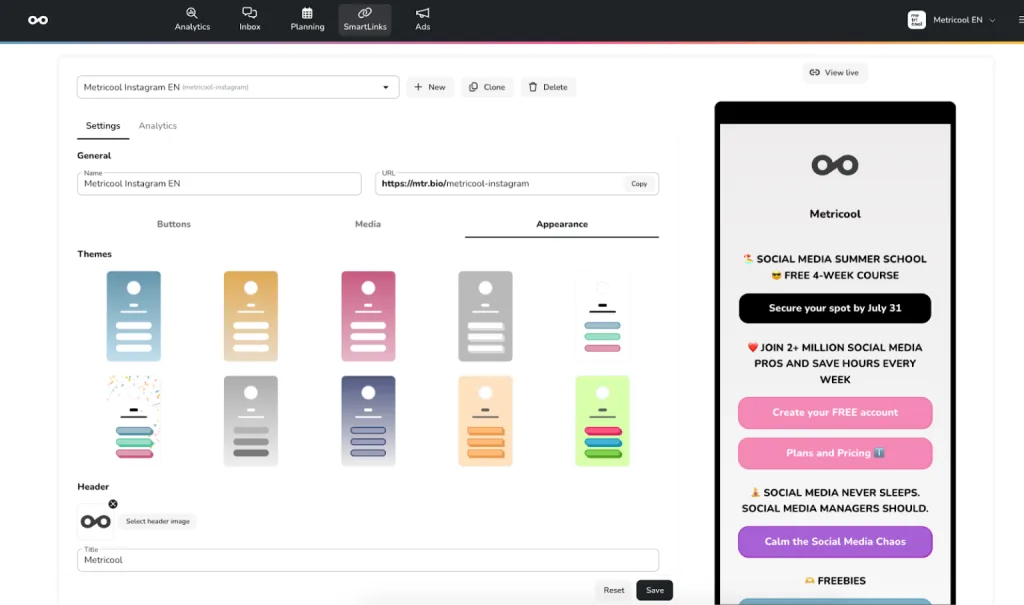1024x605 pixels.
Task: Open Analytics from the top navigation
Action: tap(192, 19)
